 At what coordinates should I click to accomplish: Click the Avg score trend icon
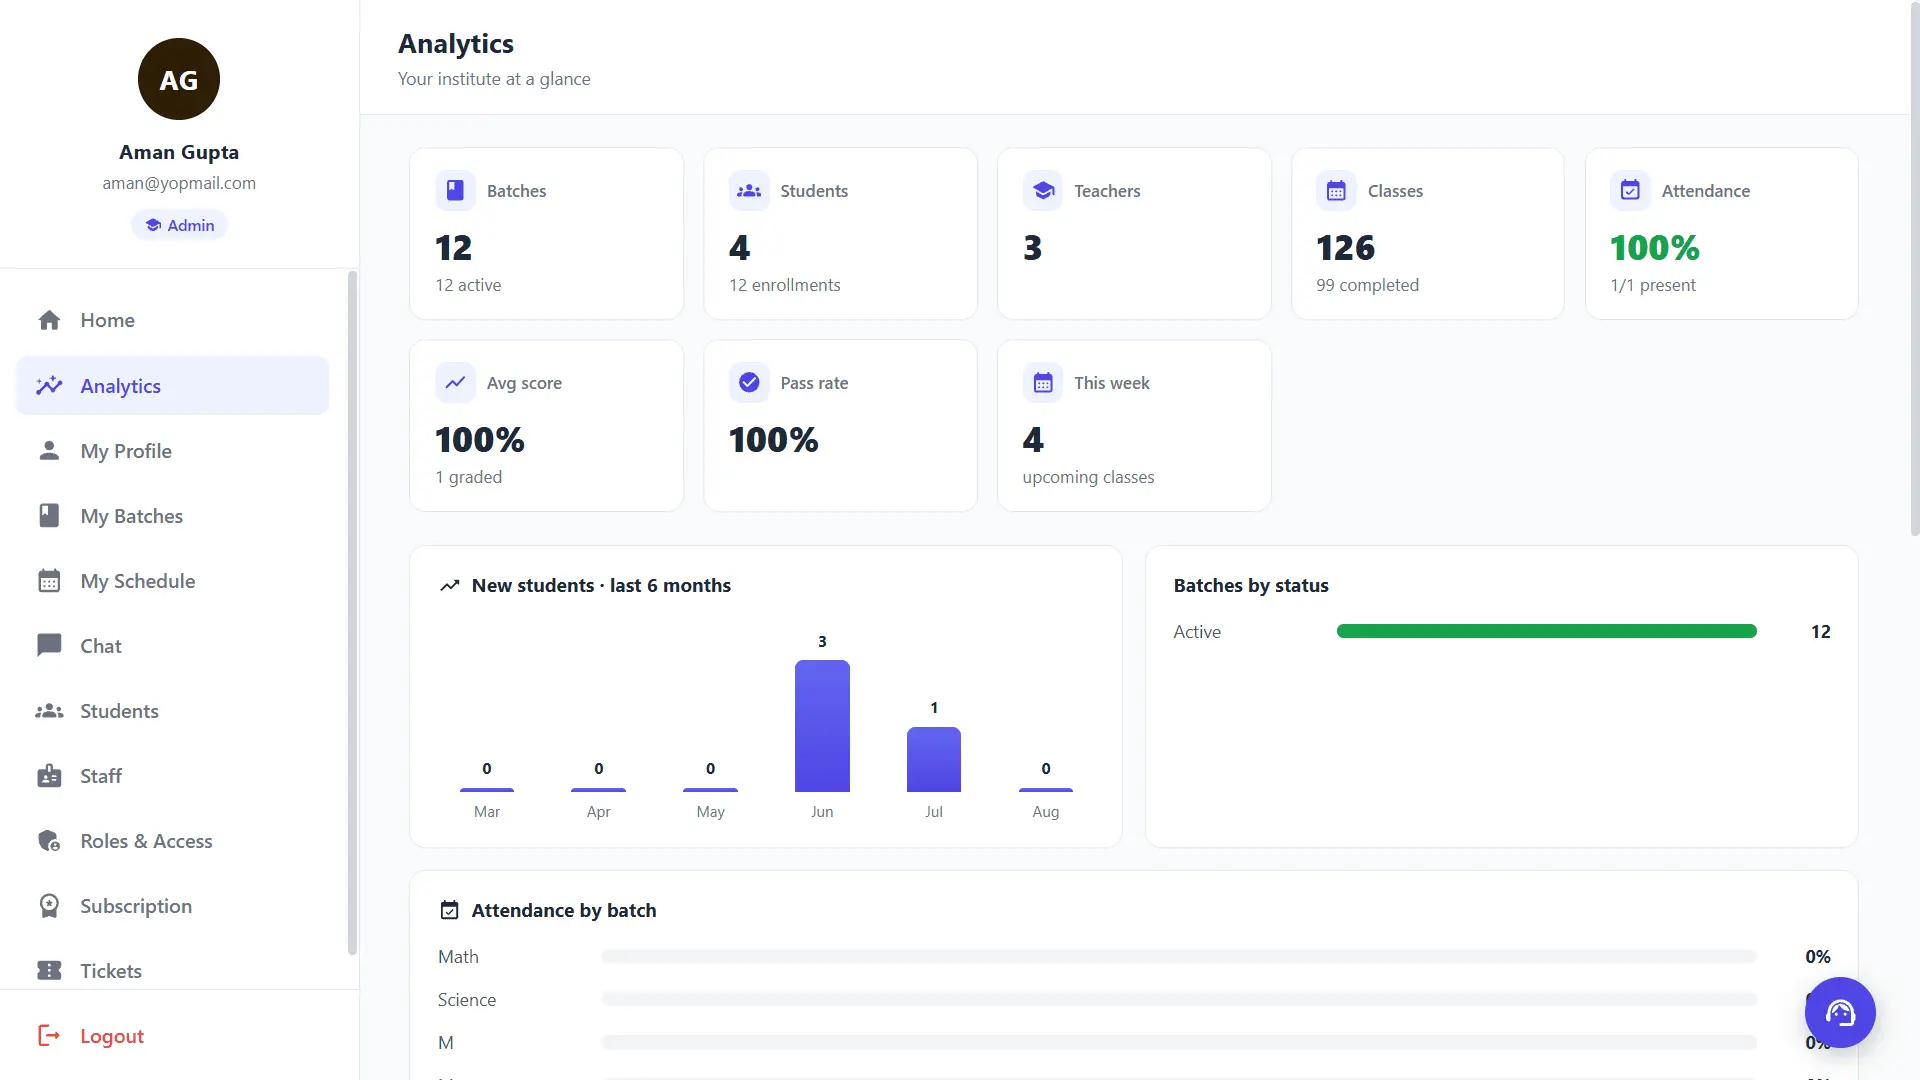click(455, 382)
